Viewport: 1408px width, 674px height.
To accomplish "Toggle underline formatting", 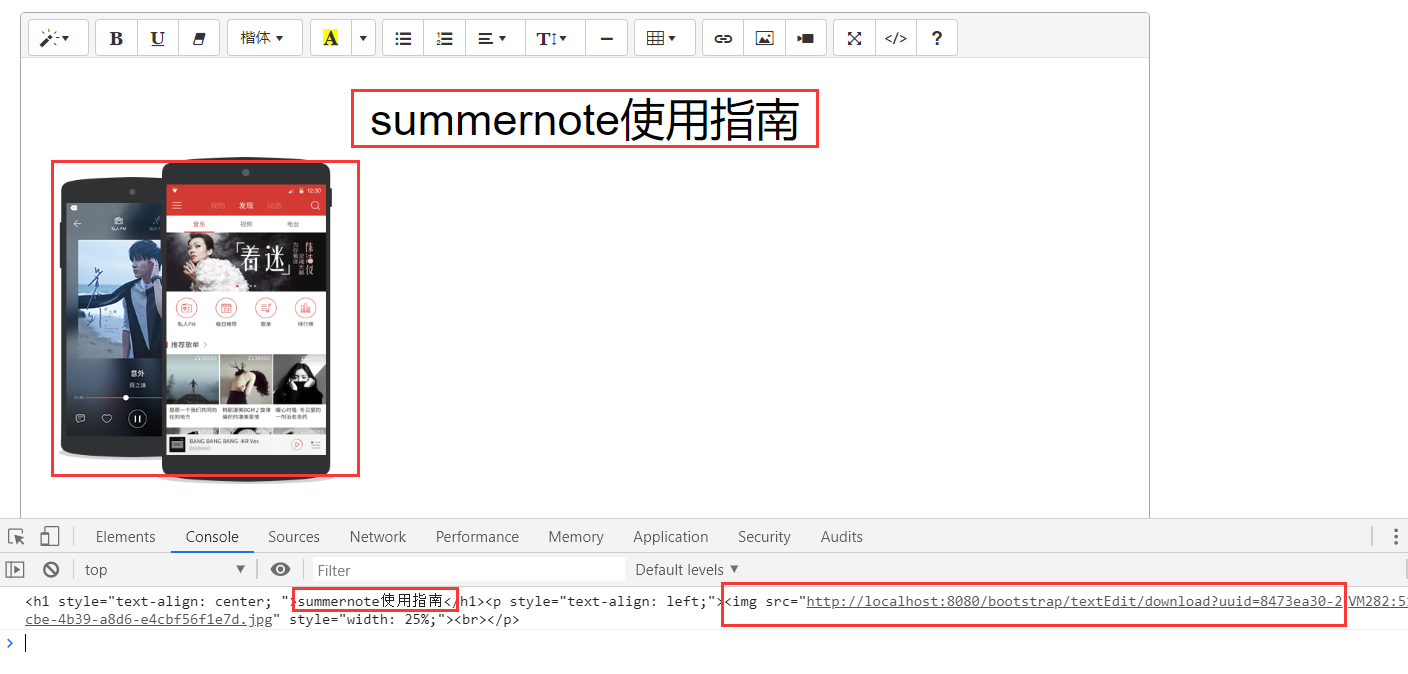I will (x=157, y=37).
